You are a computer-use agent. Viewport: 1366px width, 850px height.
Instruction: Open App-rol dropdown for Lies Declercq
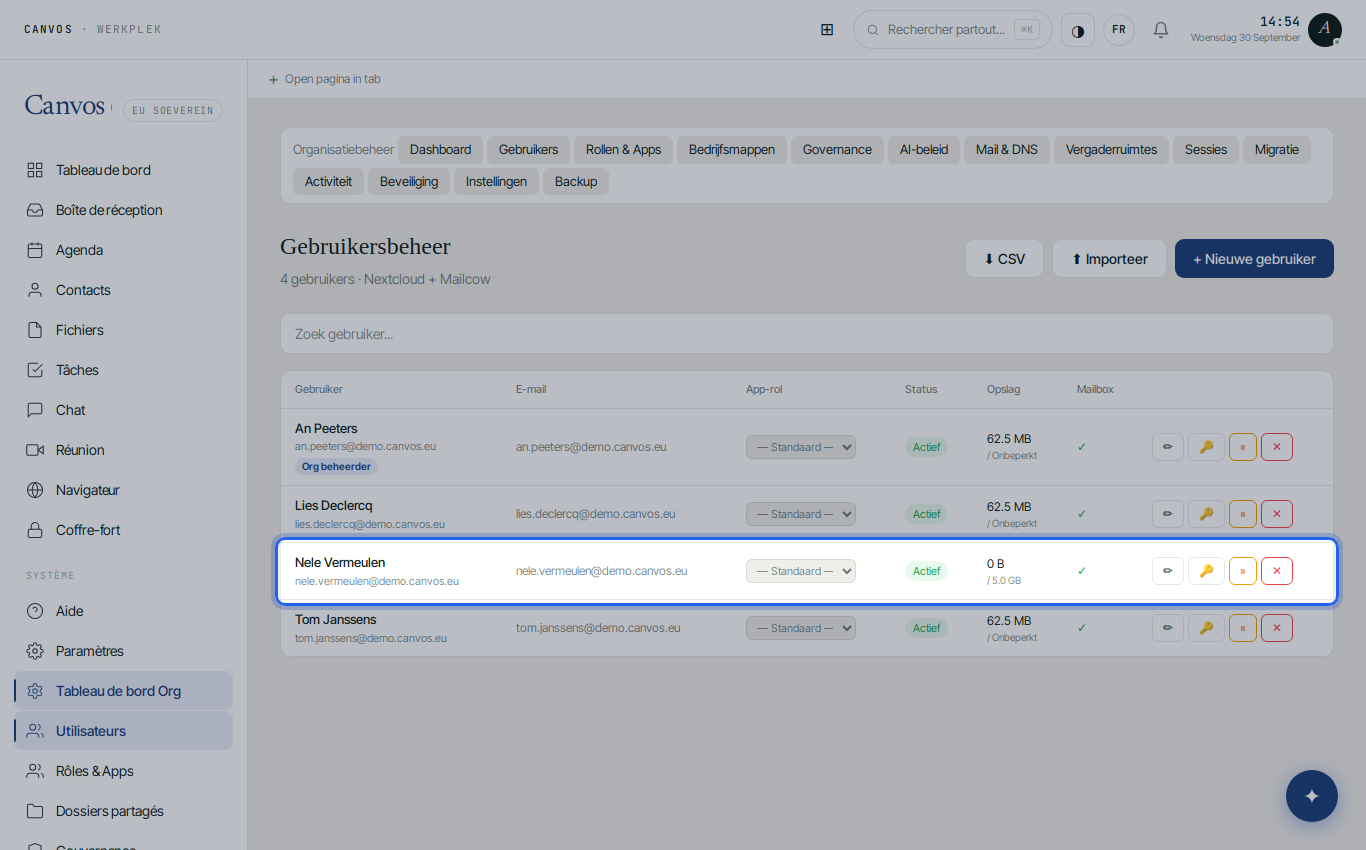pos(801,514)
